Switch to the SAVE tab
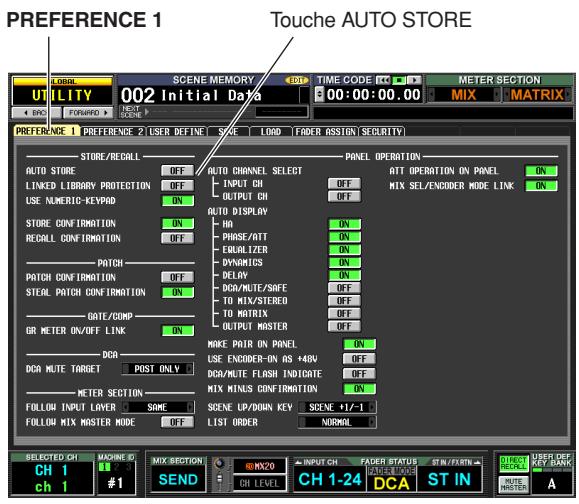Viewport: 579px width, 504px height. [228, 132]
